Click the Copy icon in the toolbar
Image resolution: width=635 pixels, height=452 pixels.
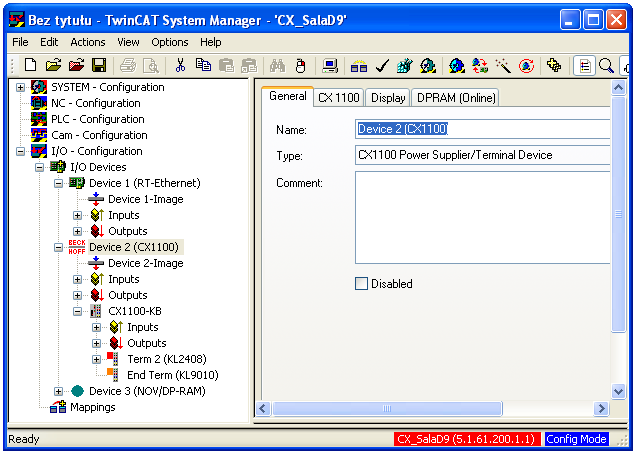[x=203, y=65]
